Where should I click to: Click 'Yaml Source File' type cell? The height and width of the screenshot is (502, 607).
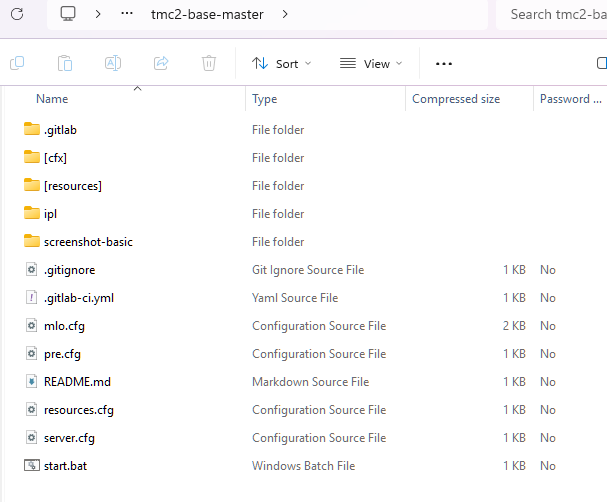(x=295, y=298)
